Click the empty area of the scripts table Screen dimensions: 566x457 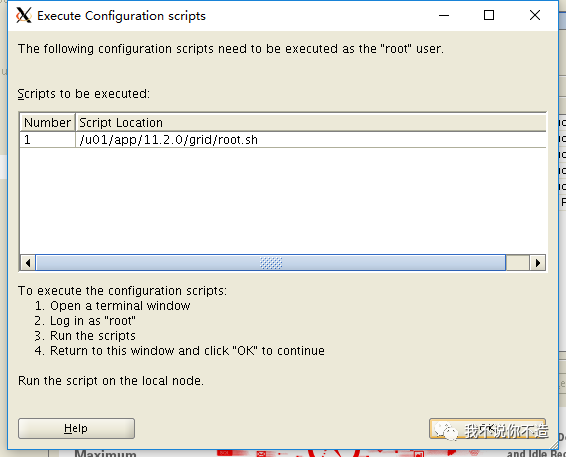point(283,200)
